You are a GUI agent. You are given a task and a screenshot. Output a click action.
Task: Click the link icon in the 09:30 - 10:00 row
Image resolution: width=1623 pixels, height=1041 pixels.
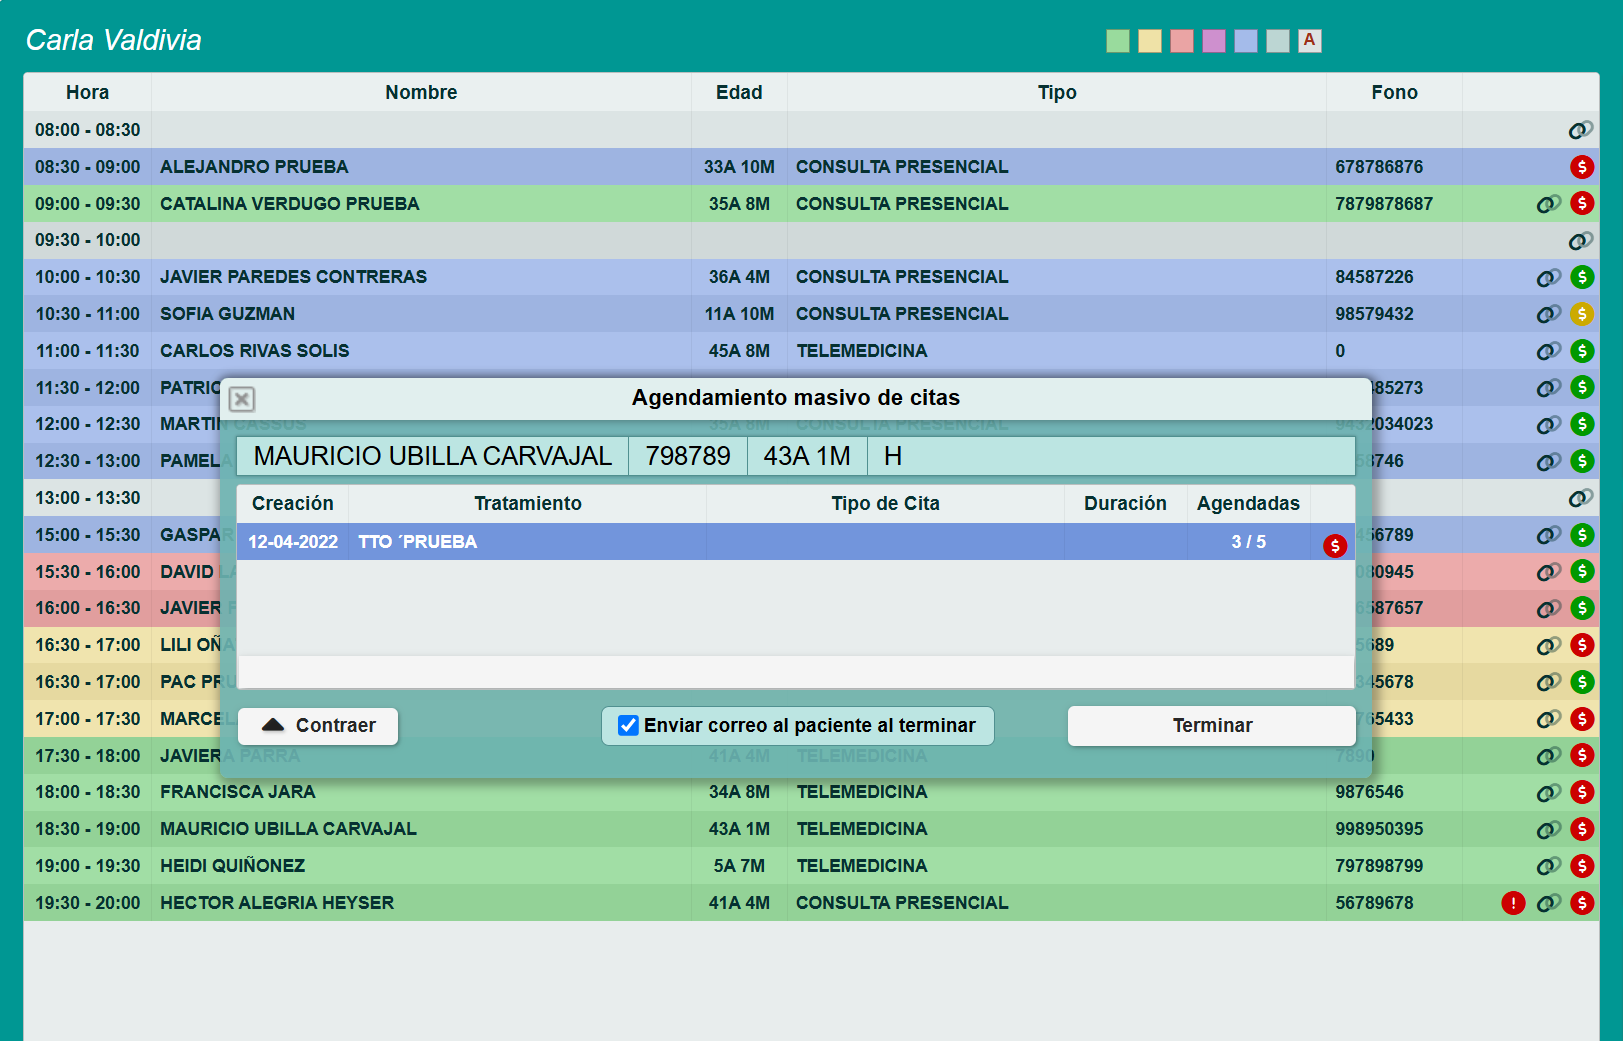[1580, 241]
